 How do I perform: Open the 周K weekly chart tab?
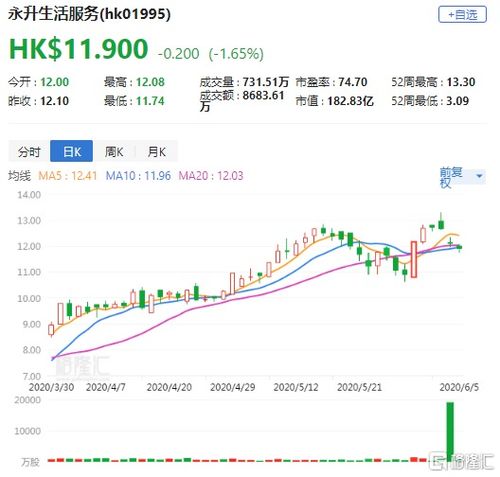114,152
